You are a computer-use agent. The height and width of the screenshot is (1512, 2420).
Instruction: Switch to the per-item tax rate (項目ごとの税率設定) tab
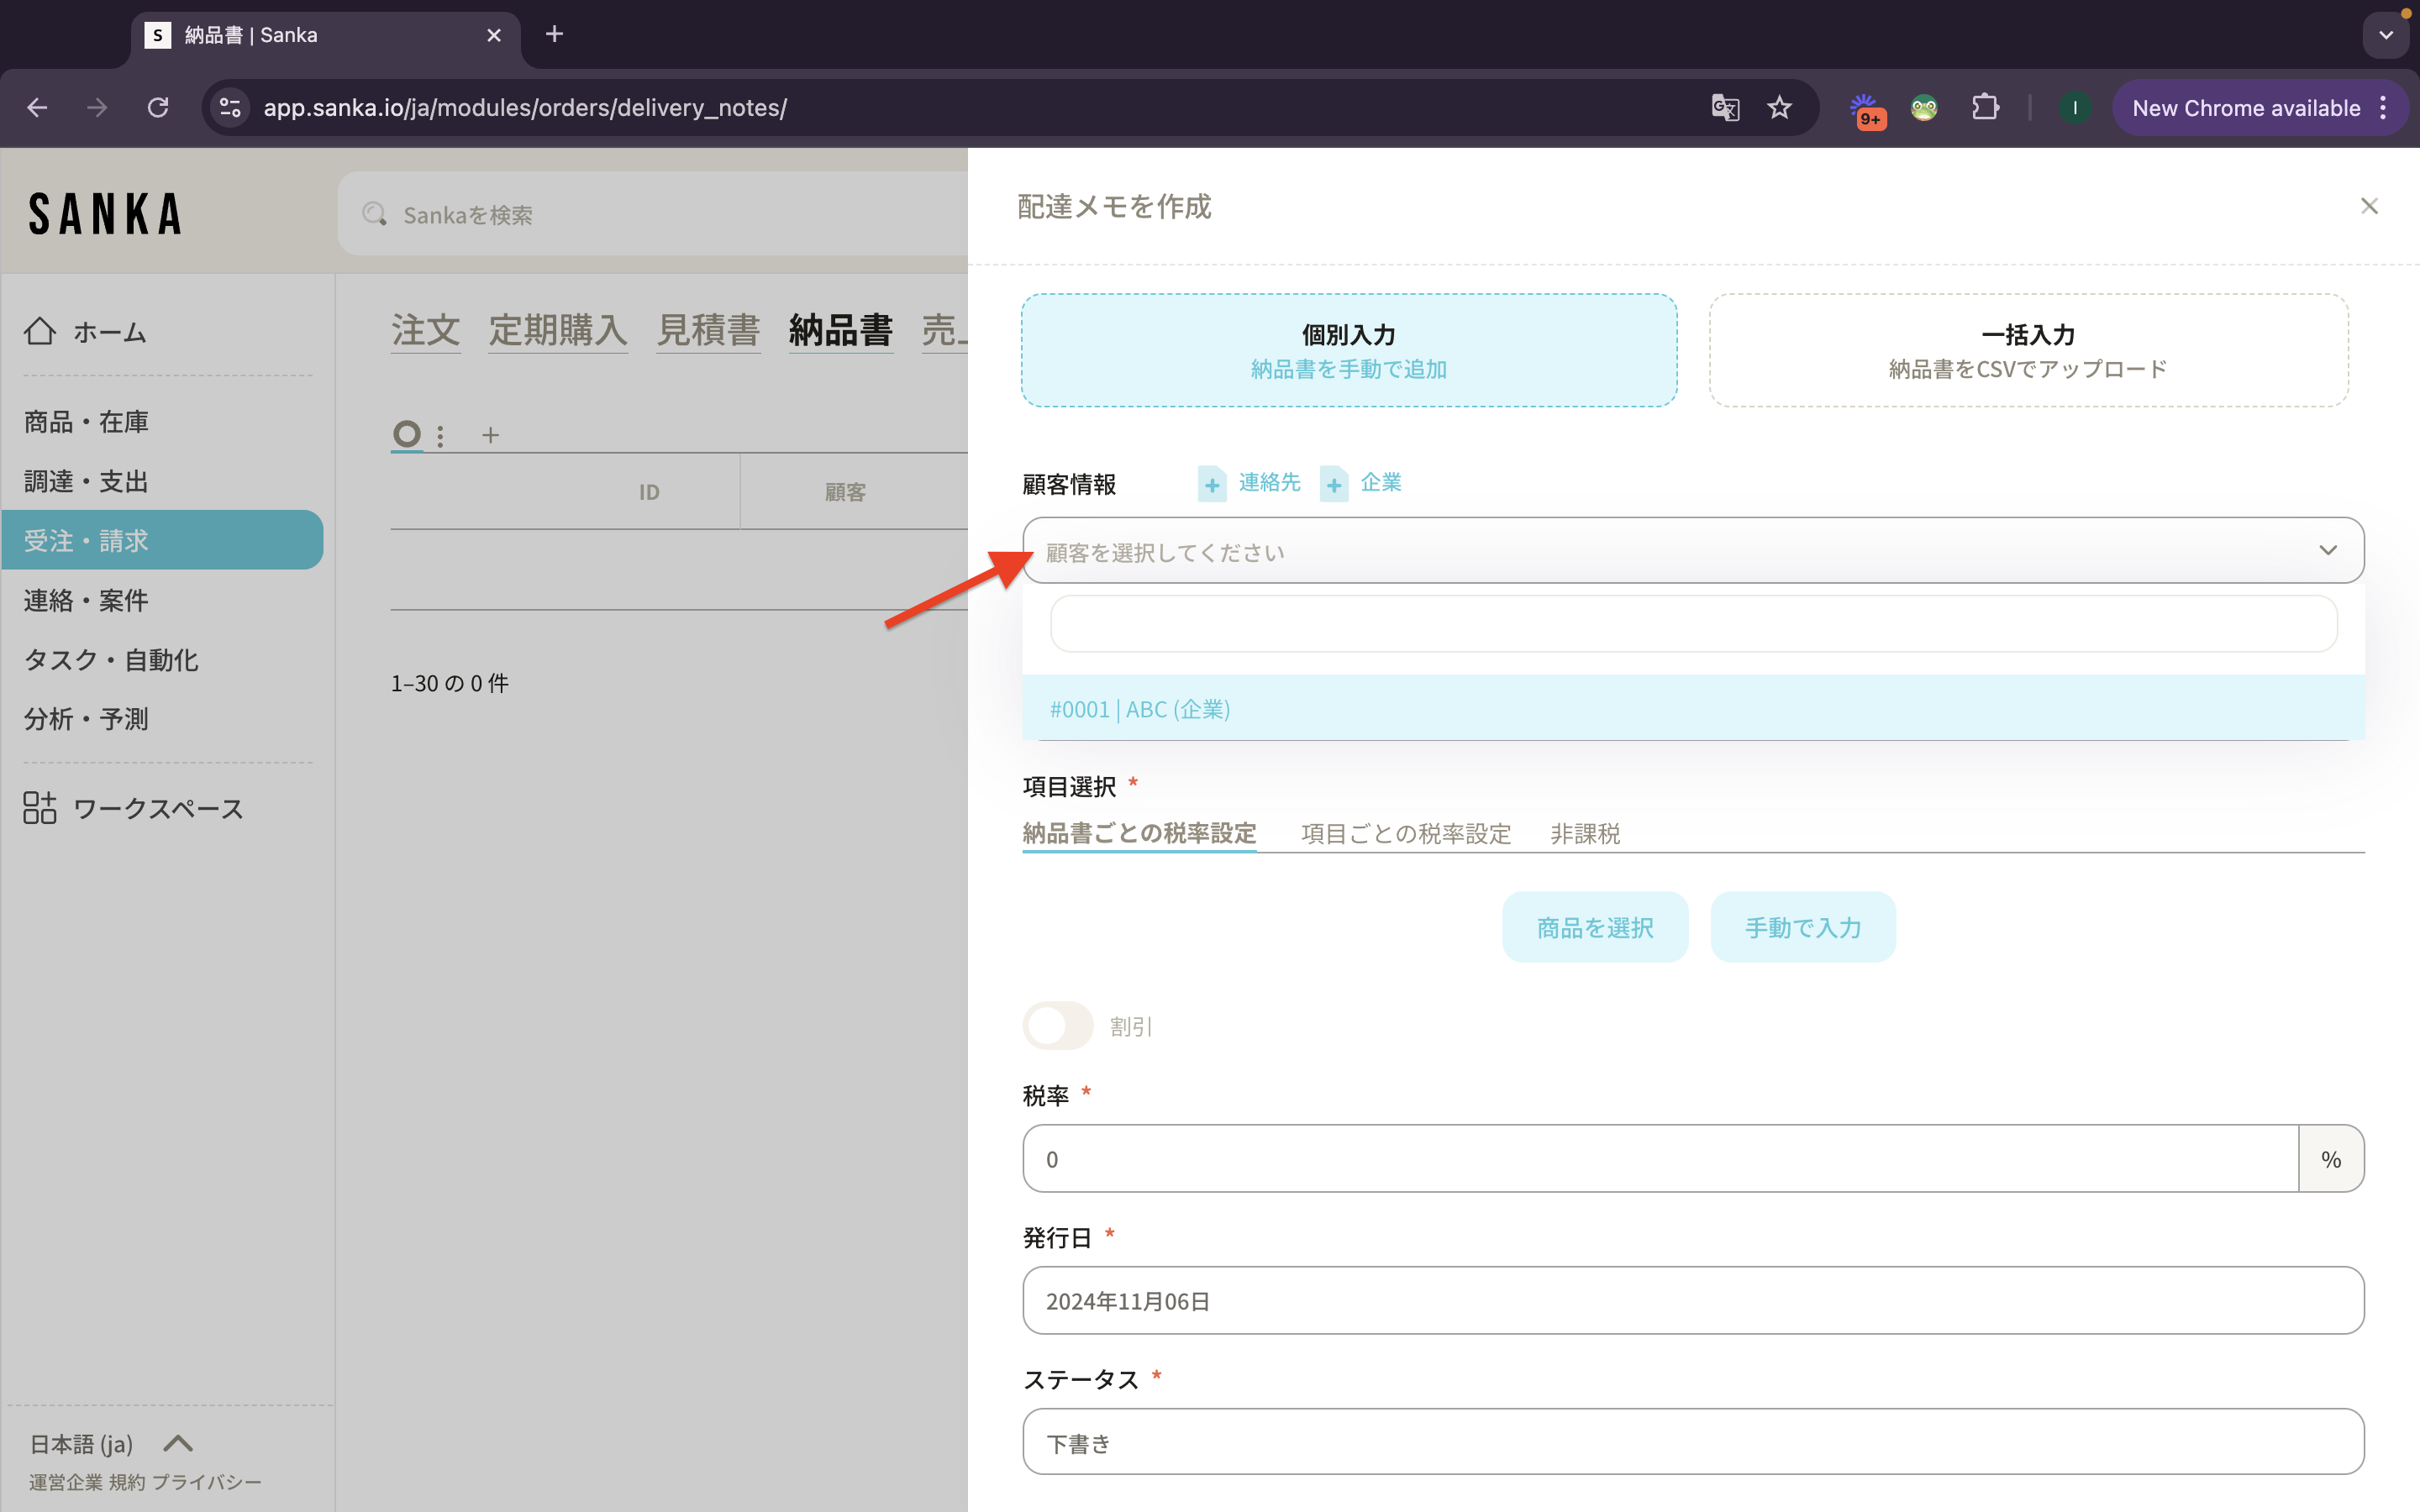click(x=1405, y=833)
